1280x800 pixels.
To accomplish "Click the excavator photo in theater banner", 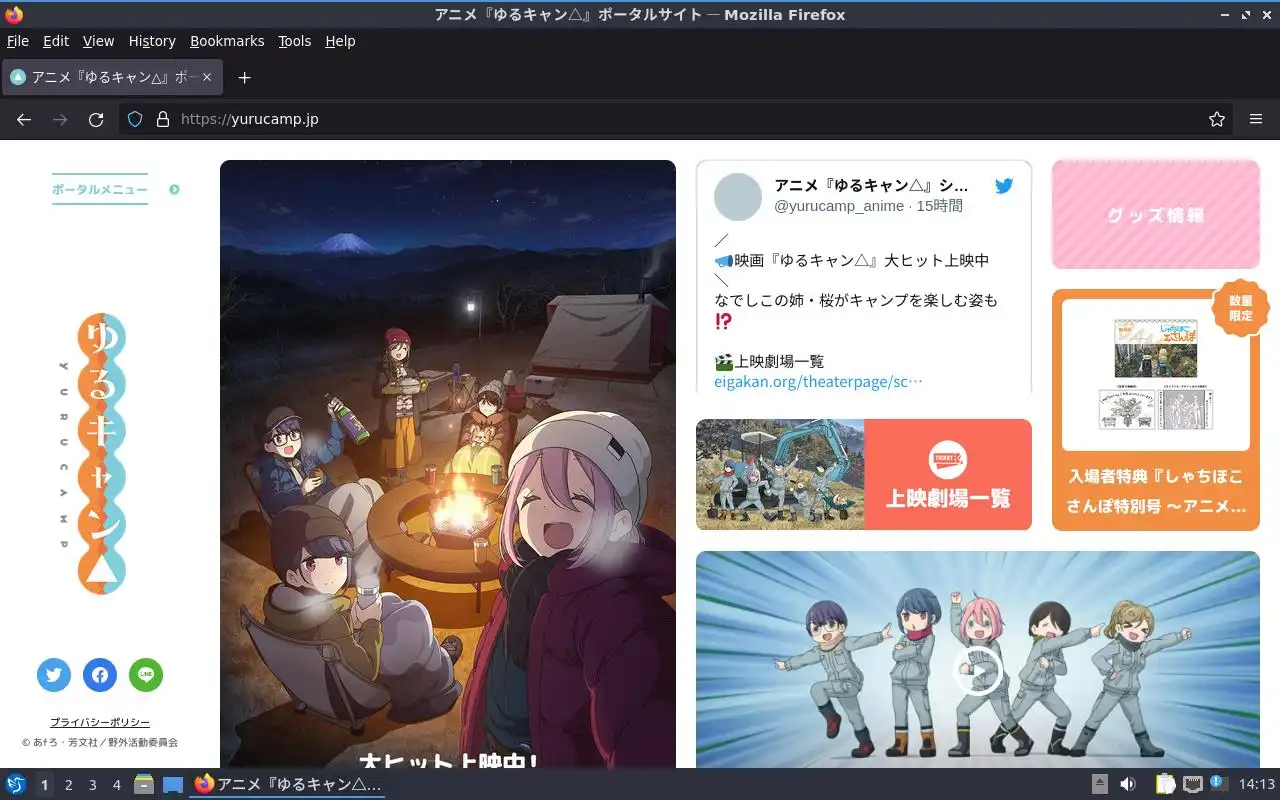I will (780, 474).
